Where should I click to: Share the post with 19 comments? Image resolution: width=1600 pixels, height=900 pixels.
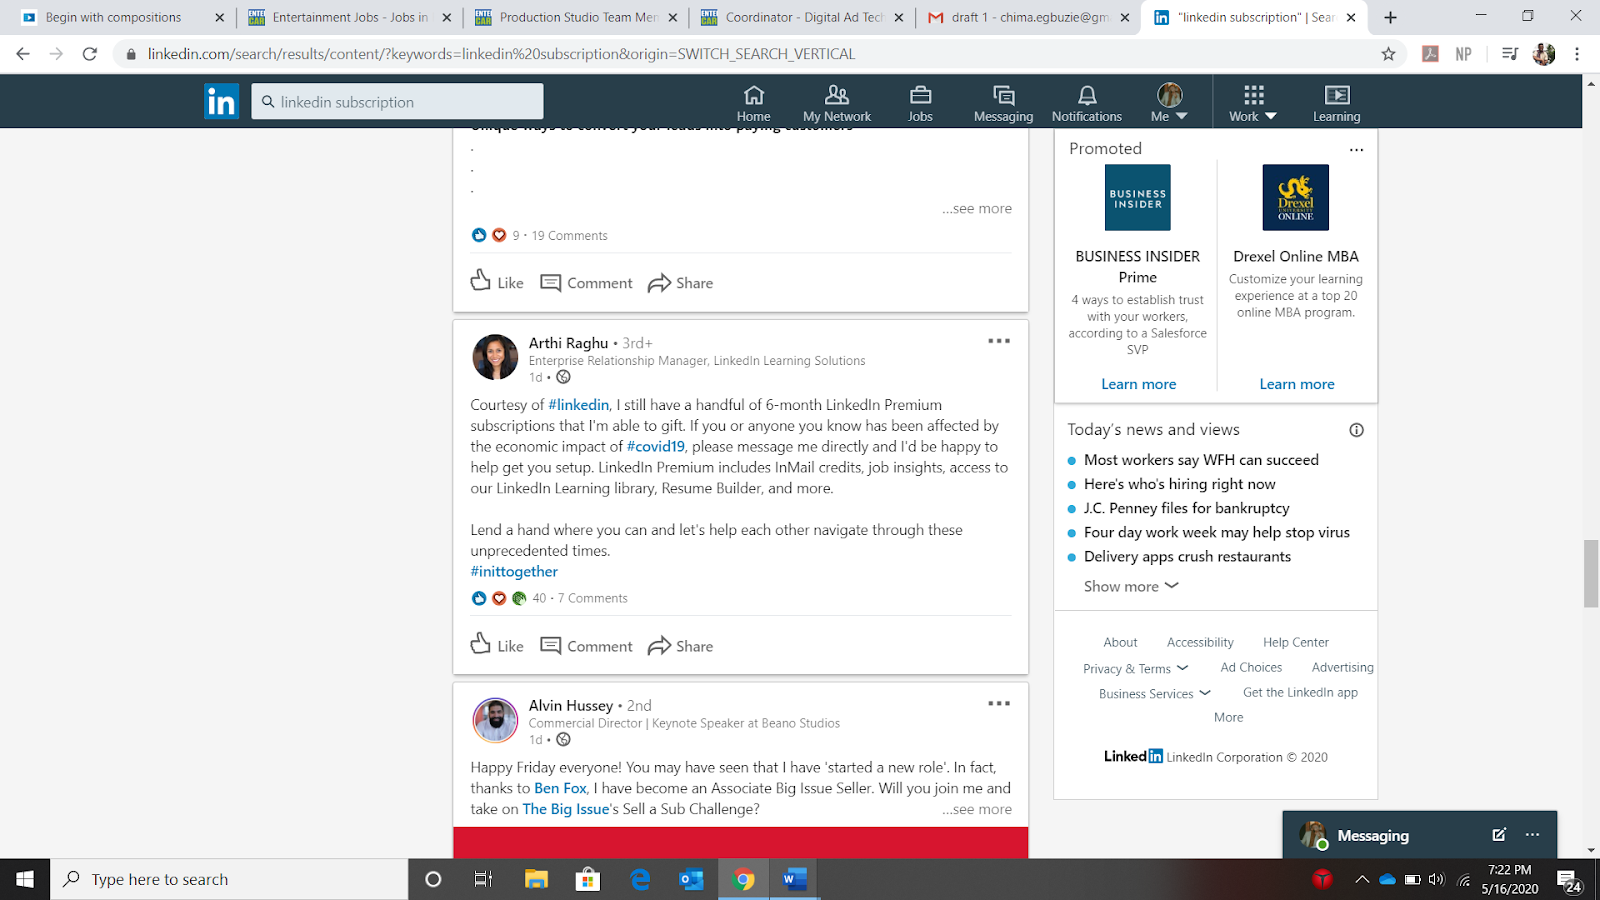(x=680, y=283)
